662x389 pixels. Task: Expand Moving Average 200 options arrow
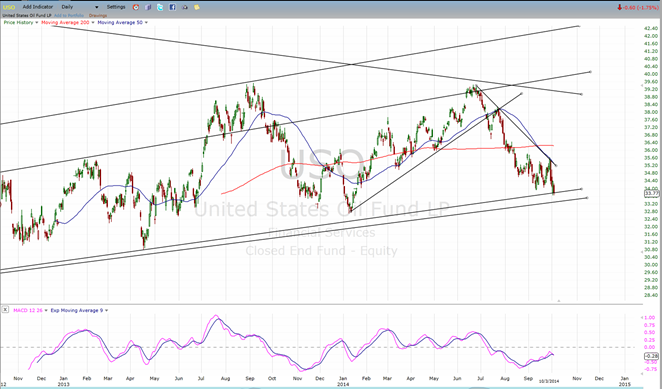[93, 22]
